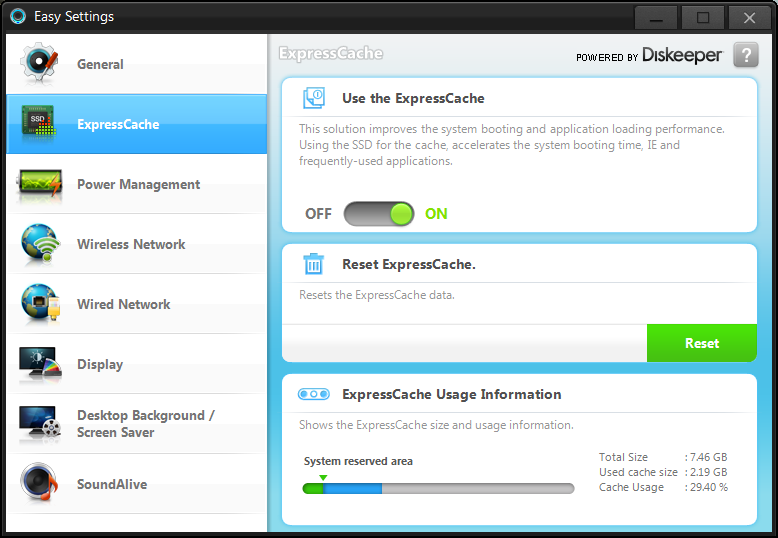Click the Easy Settings title bar icon
Viewport: 778px width, 538px height.
(x=17, y=16)
